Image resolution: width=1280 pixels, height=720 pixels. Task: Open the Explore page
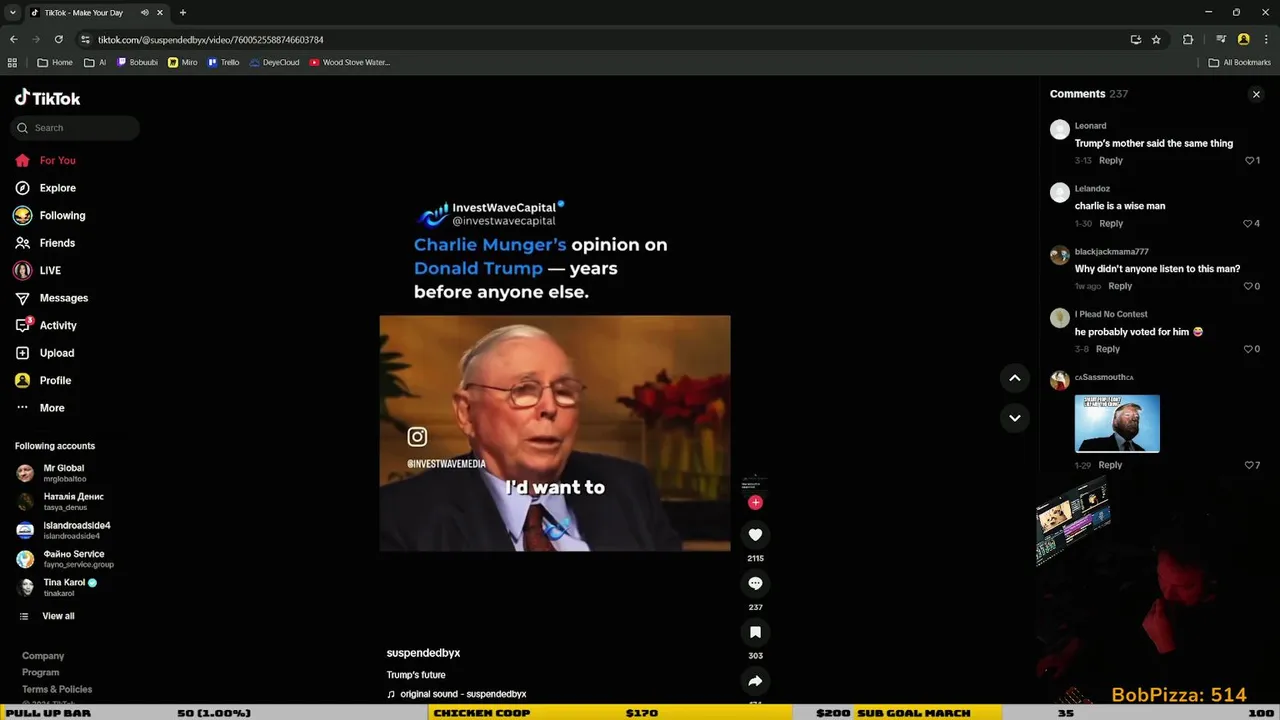[45, 188]
